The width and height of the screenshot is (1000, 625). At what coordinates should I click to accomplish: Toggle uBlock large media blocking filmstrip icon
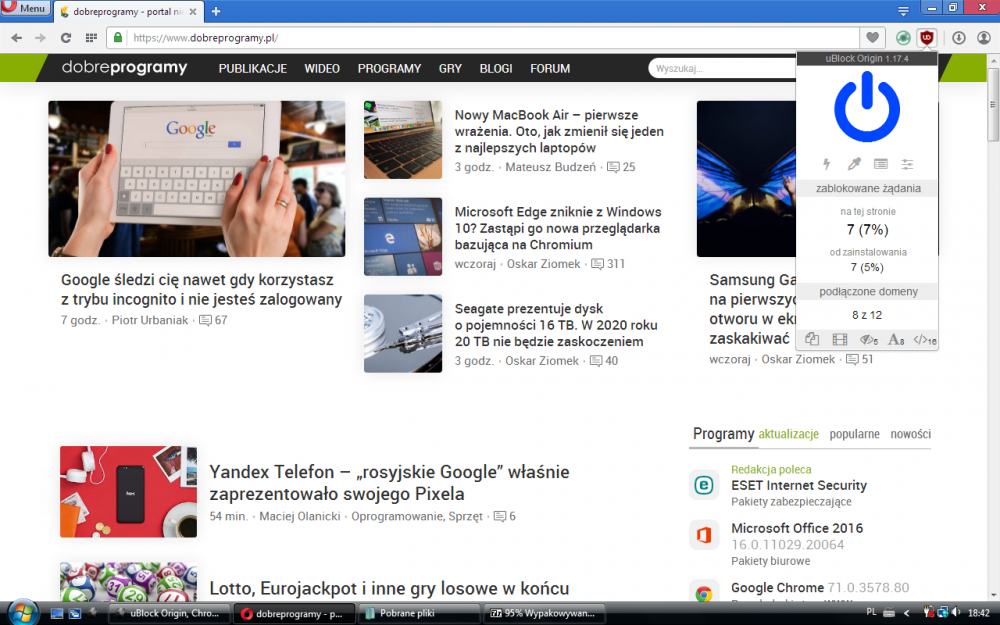point(840,339)
